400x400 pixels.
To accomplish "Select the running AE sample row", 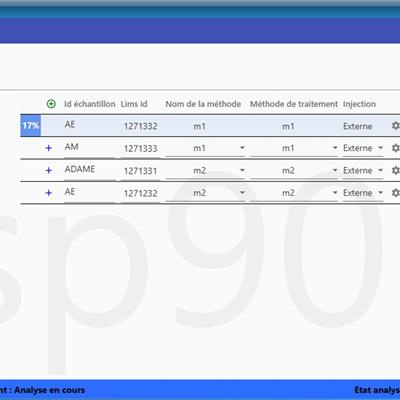I will click(210, 126).
